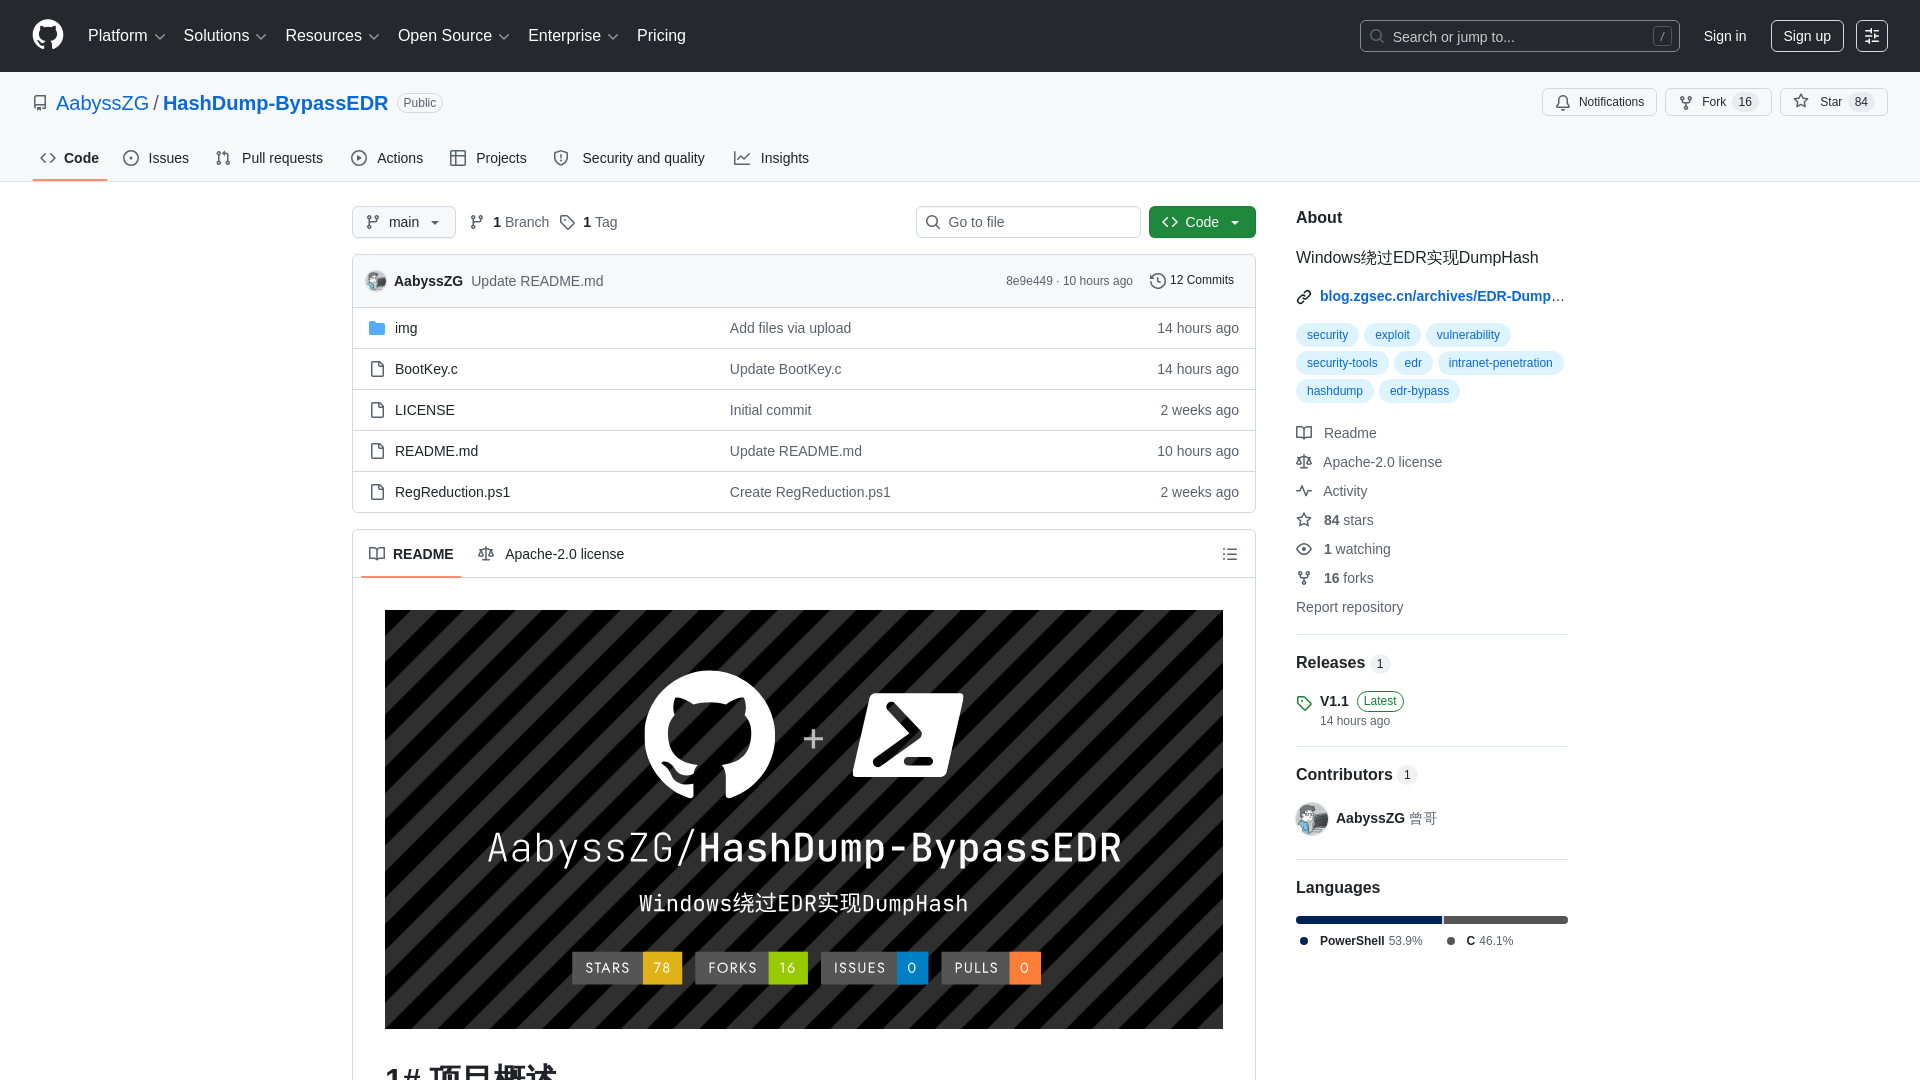
Task: Expand the Resources menu
Action: [332, 36]
